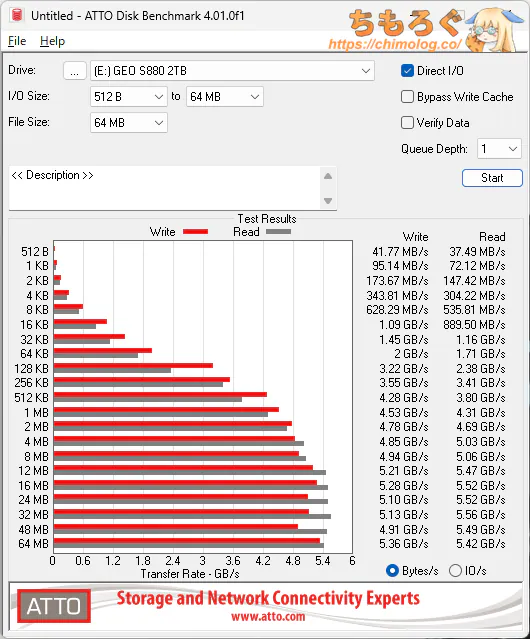This screenshot has width=530, height=639.
Task: Click the gray Read legend swatch
Action: pos(278,231)
